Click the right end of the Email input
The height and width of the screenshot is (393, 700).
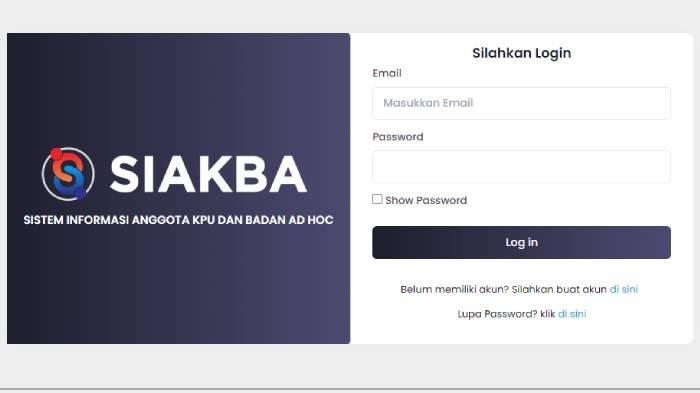coord(663,103)
